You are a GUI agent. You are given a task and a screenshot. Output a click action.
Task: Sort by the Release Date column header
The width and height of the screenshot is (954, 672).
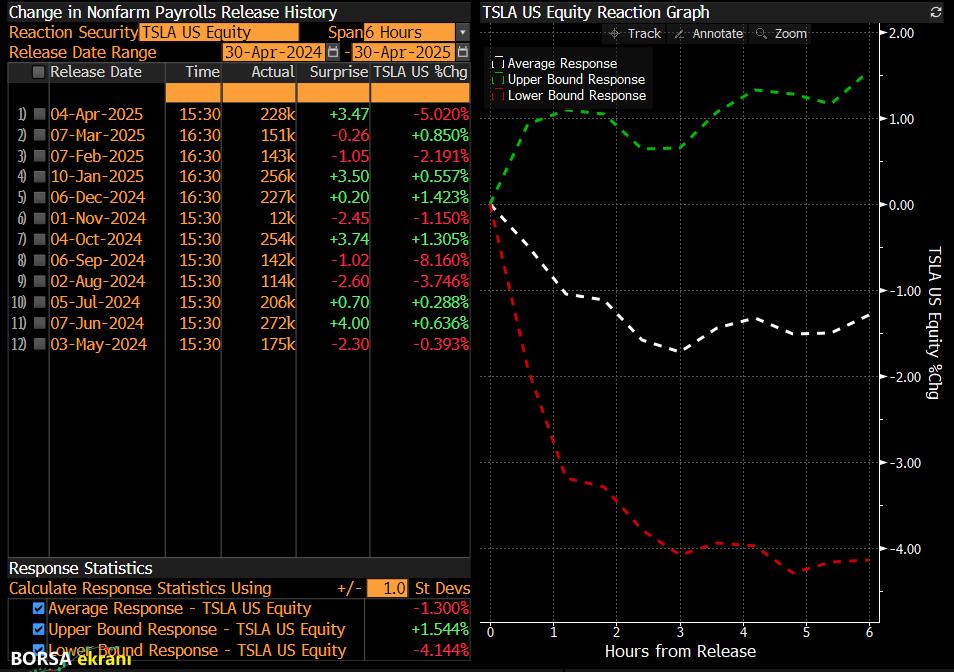click(96, 72)
